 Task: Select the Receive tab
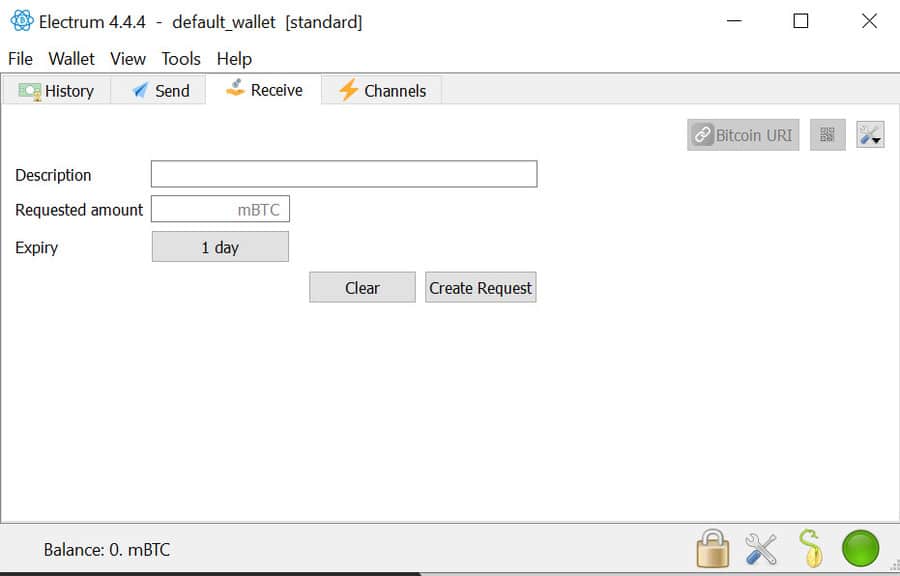(x=264, y=89)
